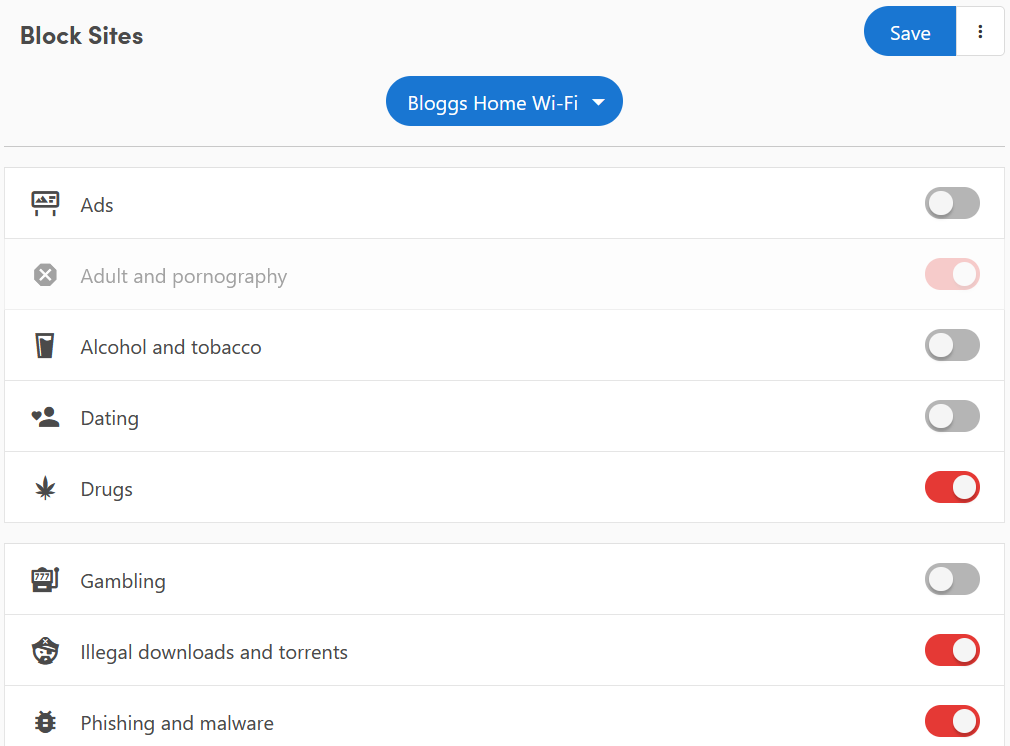Toggle the Dating block switch
The image size is (1010, 746).
coord(952,416)
